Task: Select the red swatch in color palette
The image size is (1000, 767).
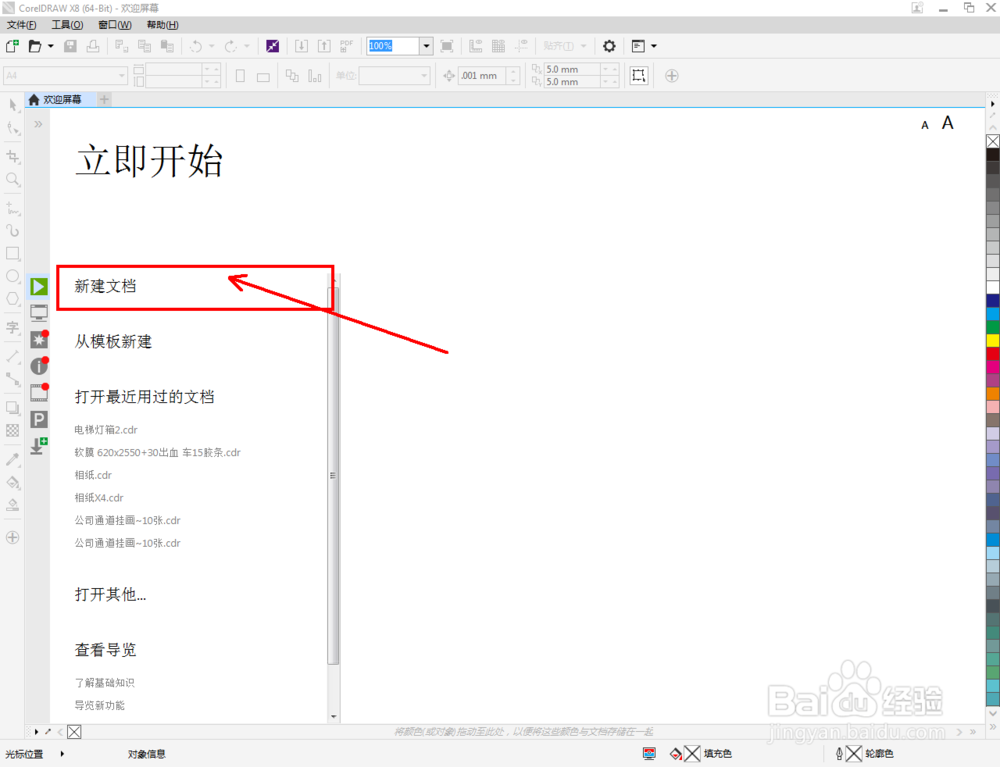Action: (x=993, y=354)
